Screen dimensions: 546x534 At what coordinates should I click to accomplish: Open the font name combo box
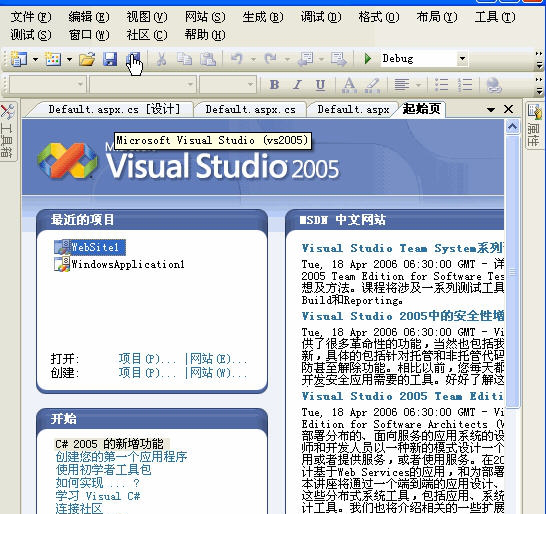click(x=142, y=85)
